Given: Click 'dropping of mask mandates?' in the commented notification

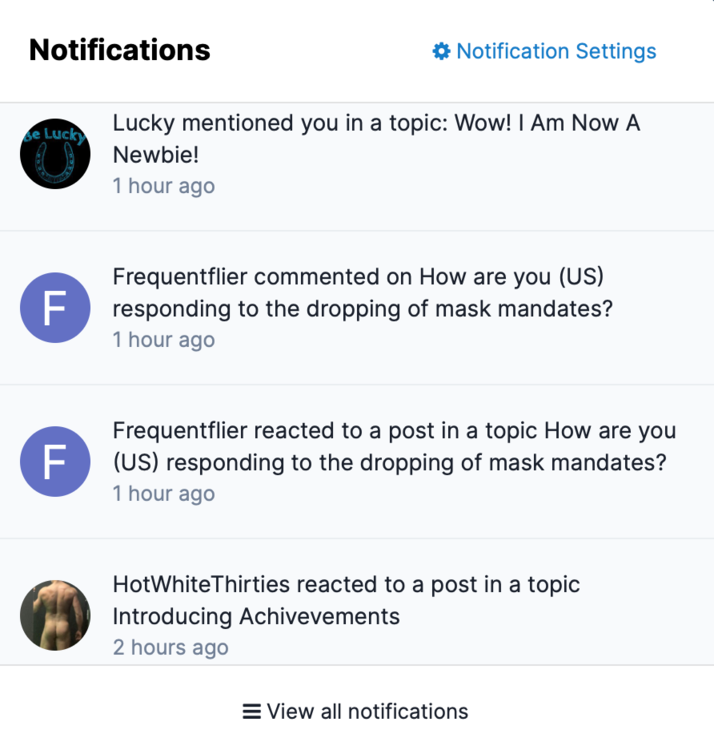Looking at the screenshot, I should click(x=460, y=309).
